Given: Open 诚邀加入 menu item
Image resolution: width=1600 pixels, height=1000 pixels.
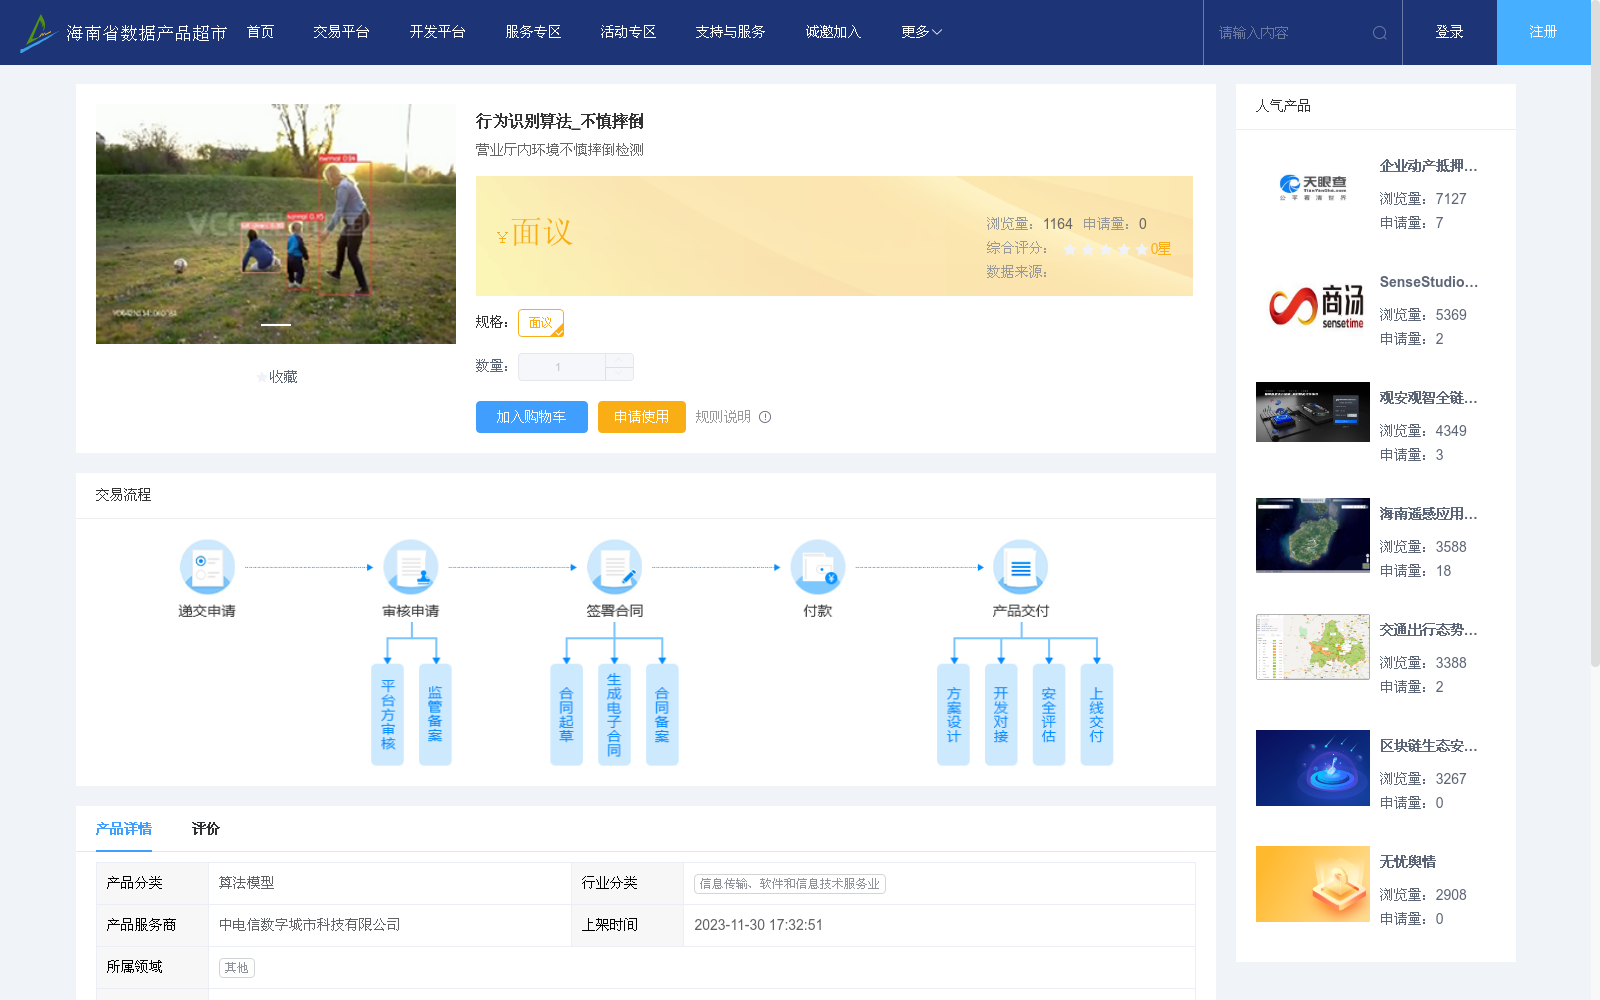Looking at the screenshot, I should (833, 32).
